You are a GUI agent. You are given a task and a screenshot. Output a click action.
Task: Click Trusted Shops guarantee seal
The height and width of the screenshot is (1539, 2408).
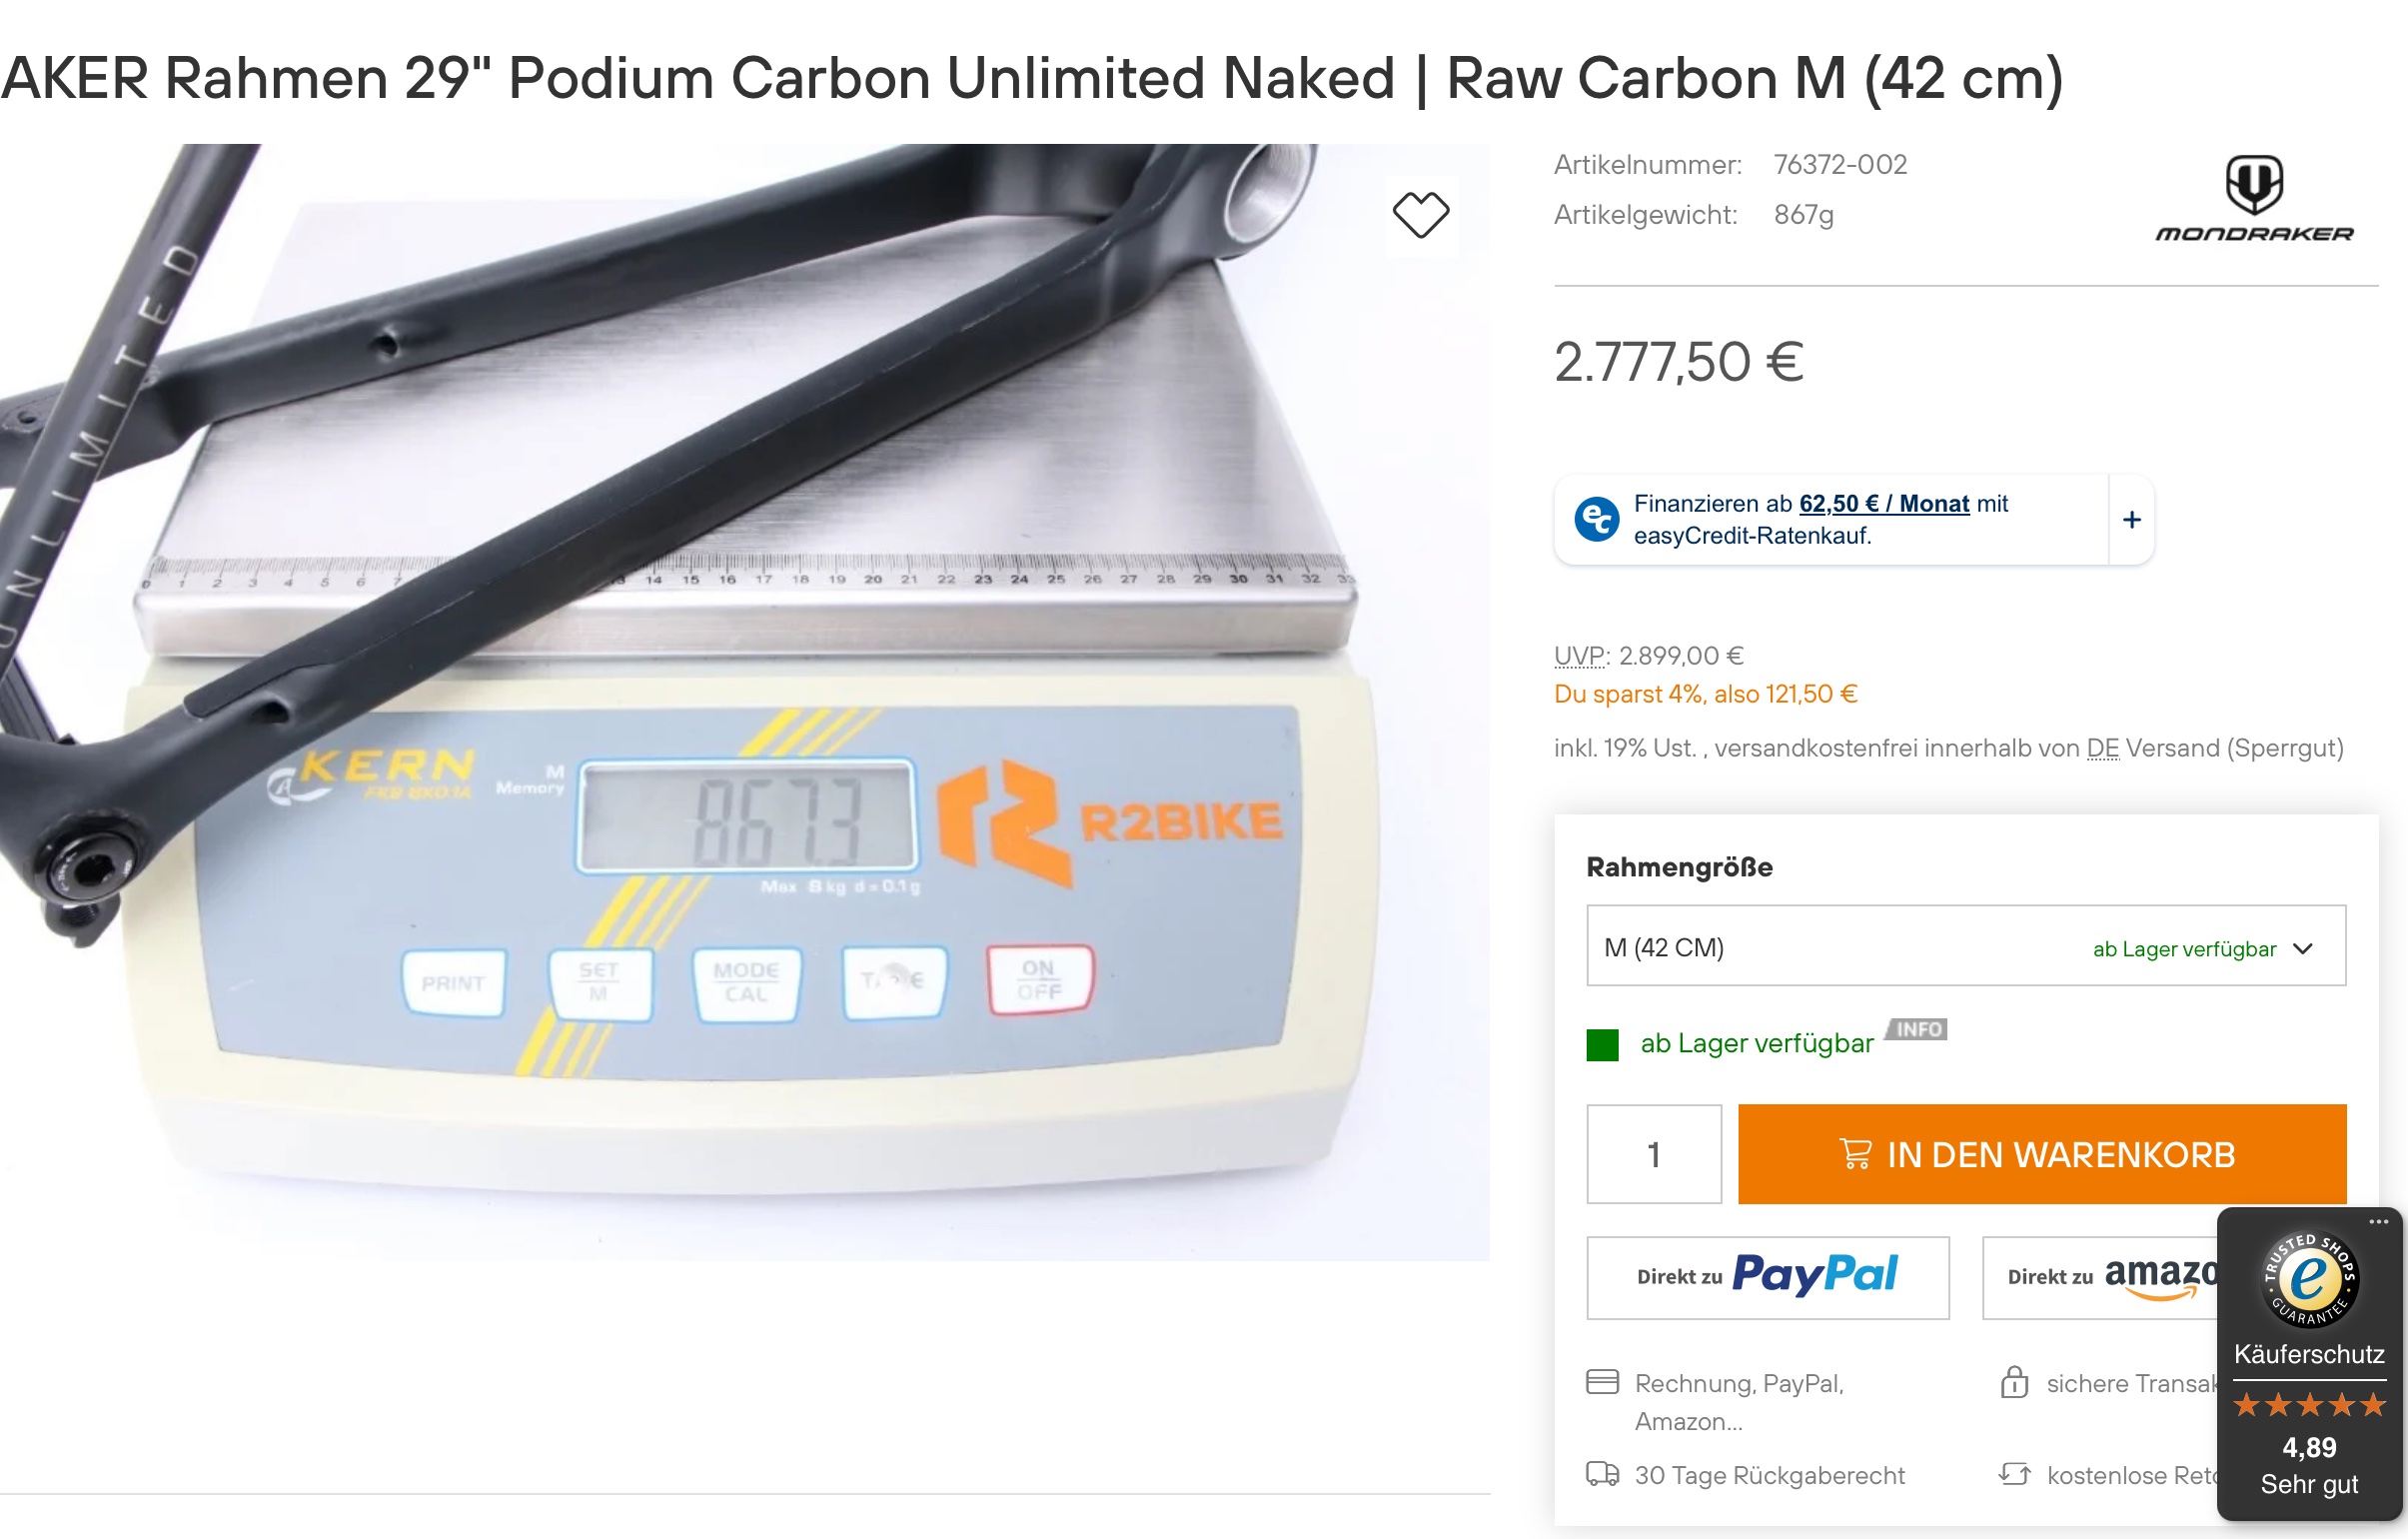pos(2309,1279)
